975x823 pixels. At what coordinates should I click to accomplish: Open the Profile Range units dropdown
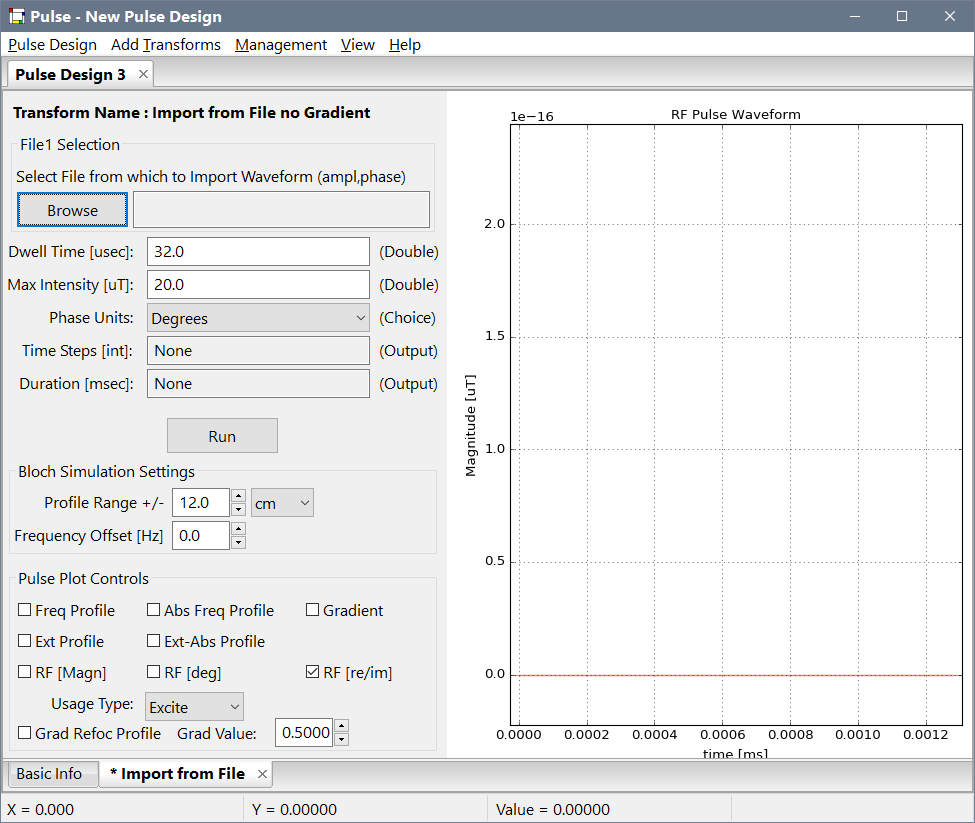pos(282,503)
